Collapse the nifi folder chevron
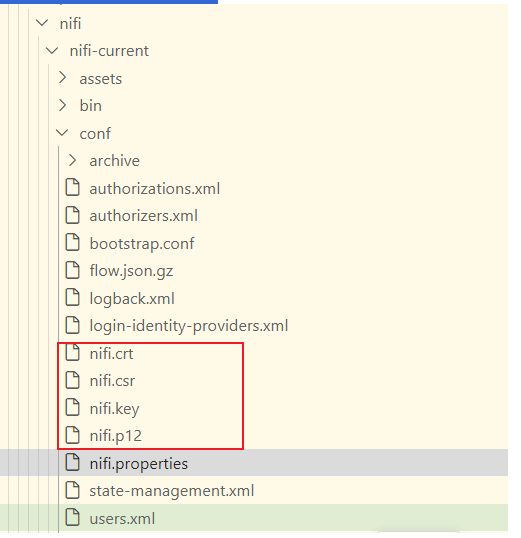 [42, 23]
